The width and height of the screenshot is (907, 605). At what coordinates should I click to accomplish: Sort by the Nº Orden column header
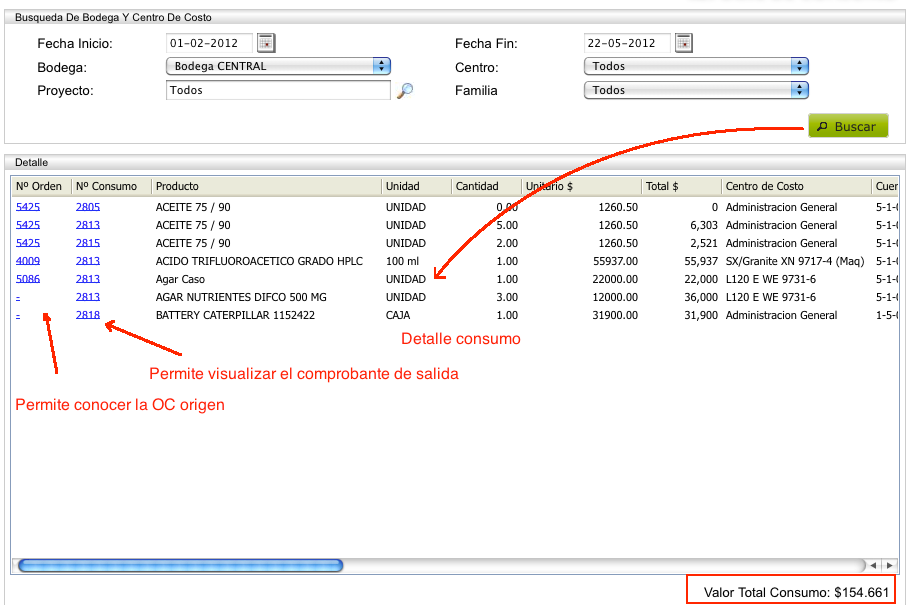pyautogui.click(x=41, y=186)
